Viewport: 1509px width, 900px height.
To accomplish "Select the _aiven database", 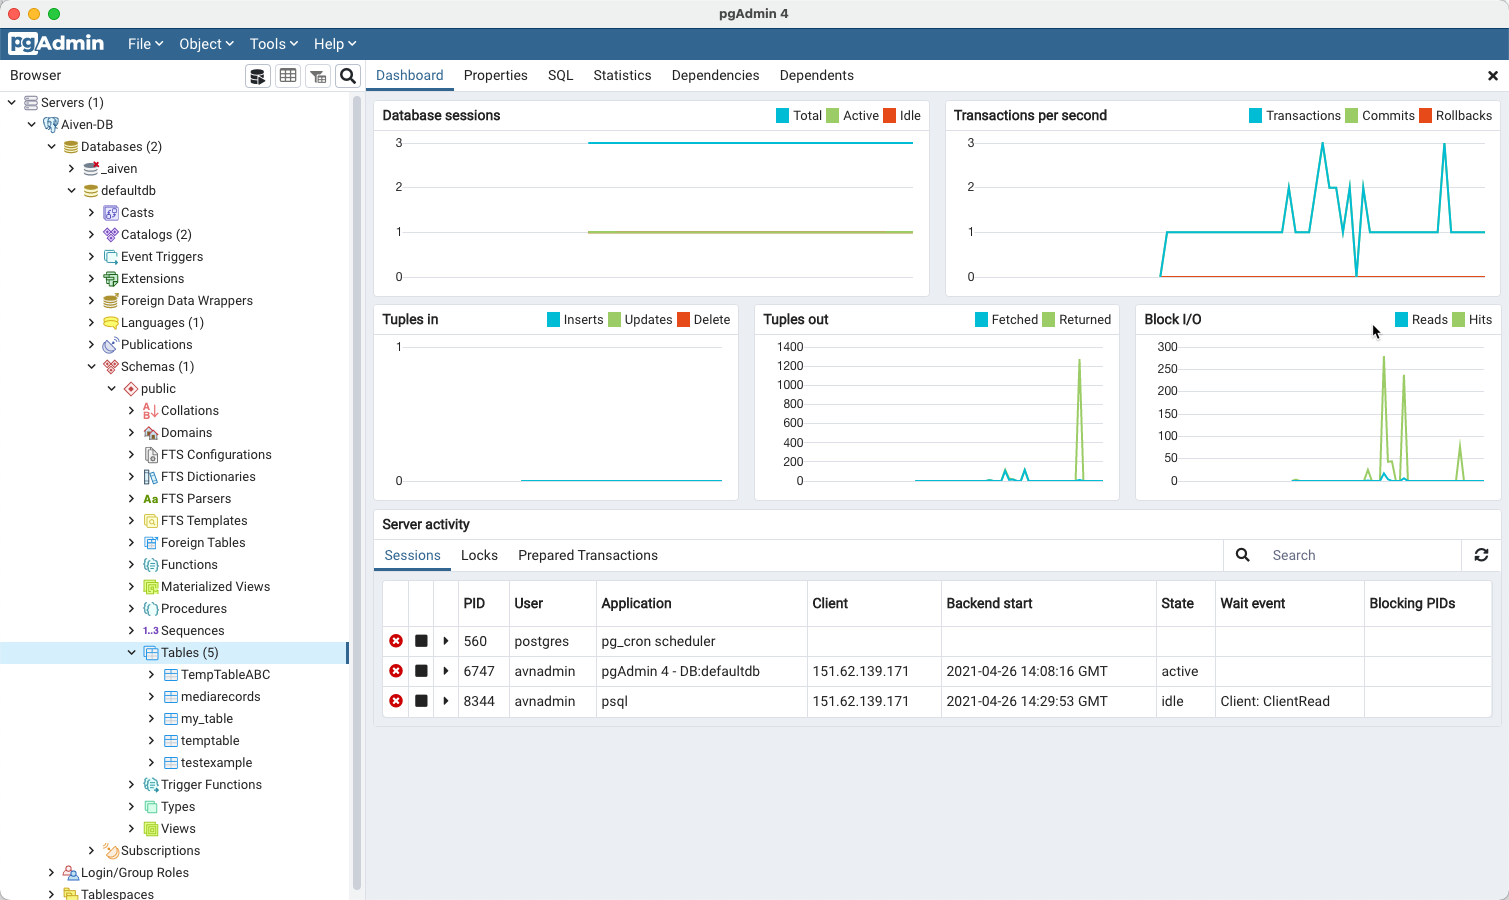I will click(x=118, y=168).
